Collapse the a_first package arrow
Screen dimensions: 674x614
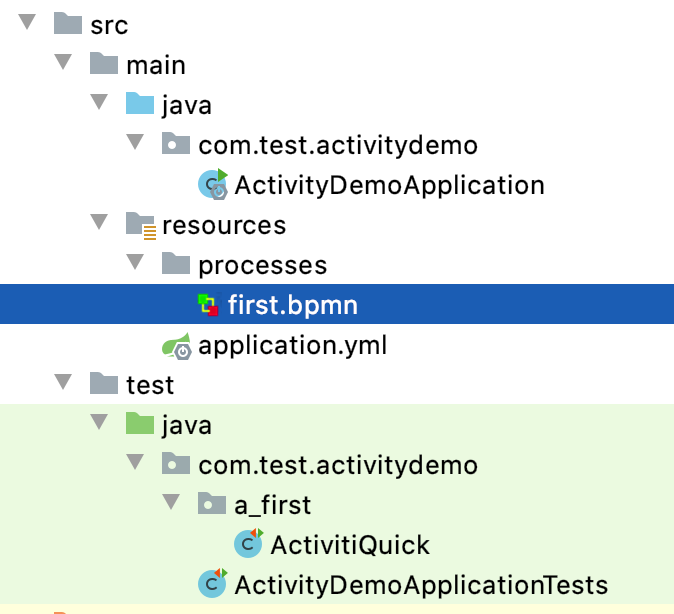click(172, 504)
